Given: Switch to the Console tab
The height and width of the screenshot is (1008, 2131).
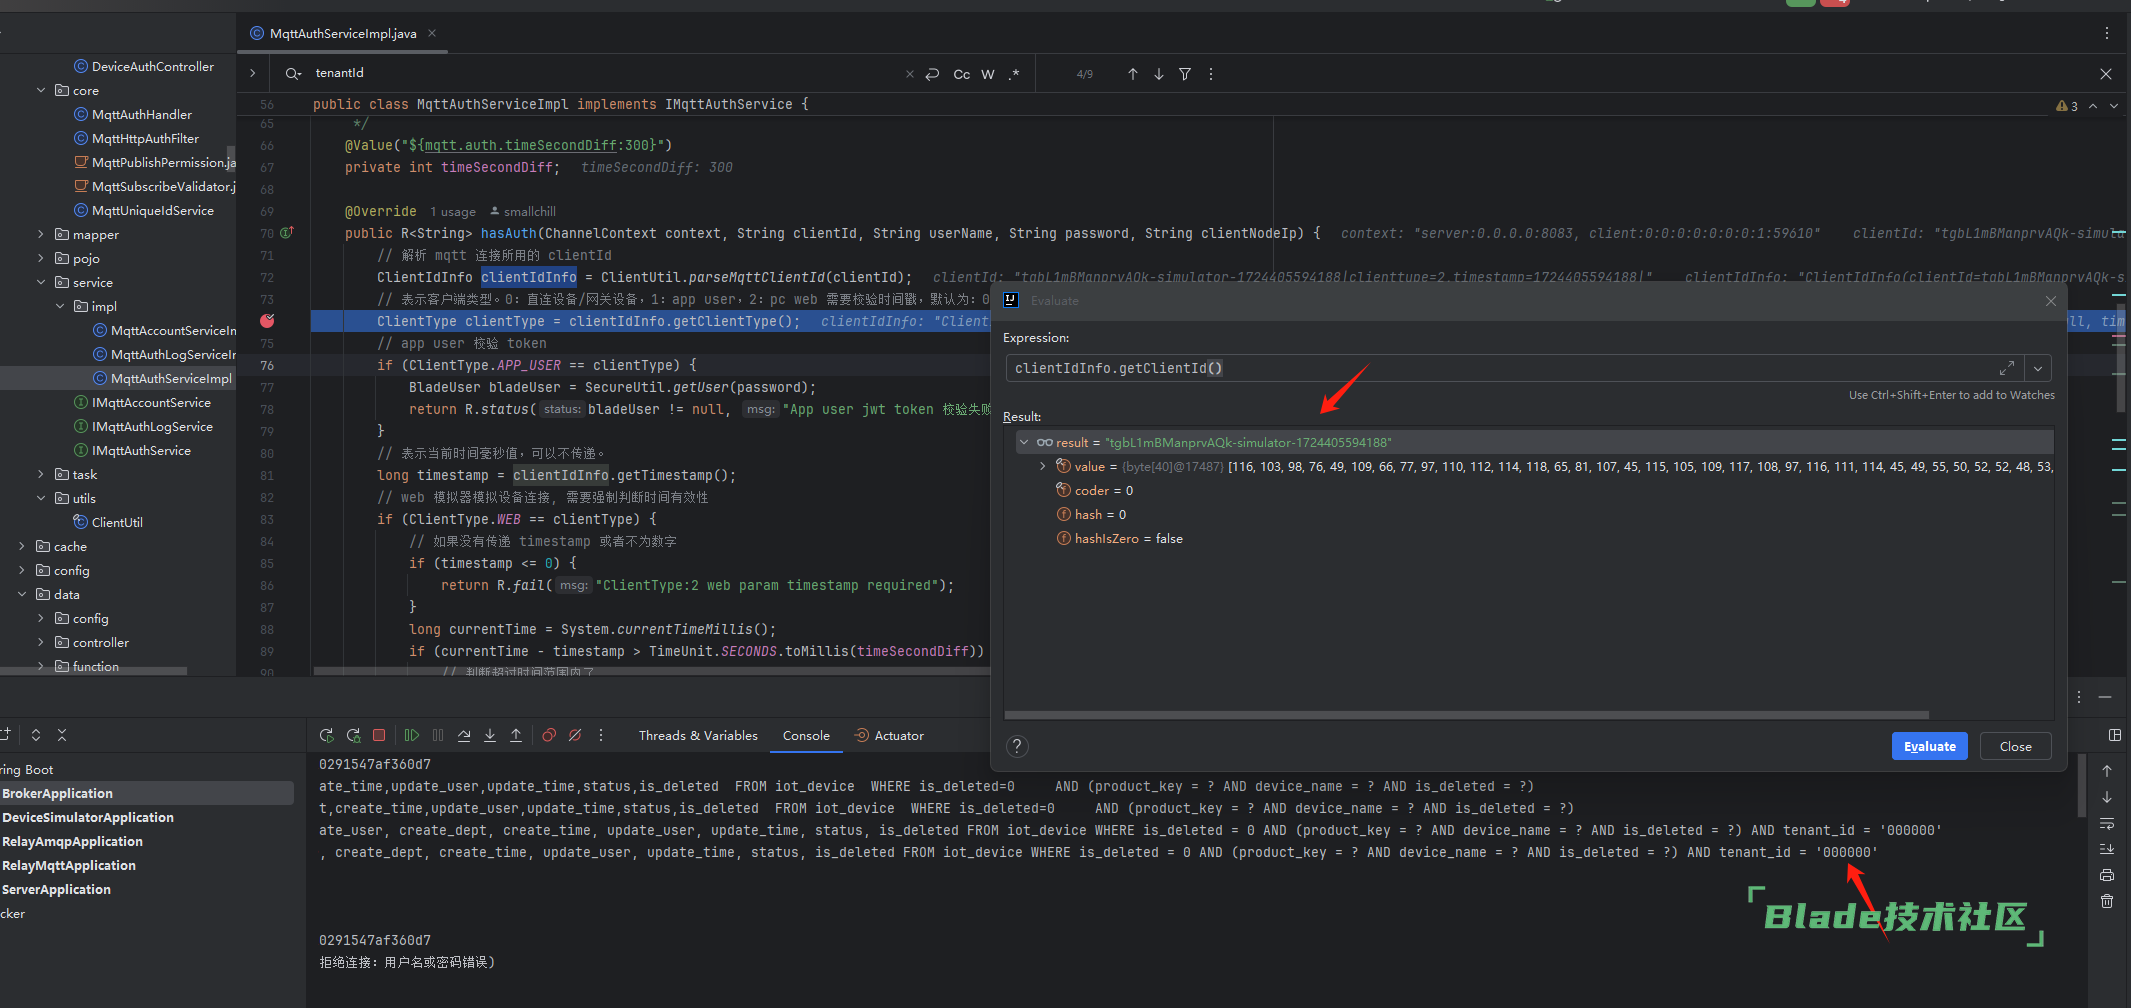Looking at the screenshot, I should pyautogui.click(x=806, y=735).
